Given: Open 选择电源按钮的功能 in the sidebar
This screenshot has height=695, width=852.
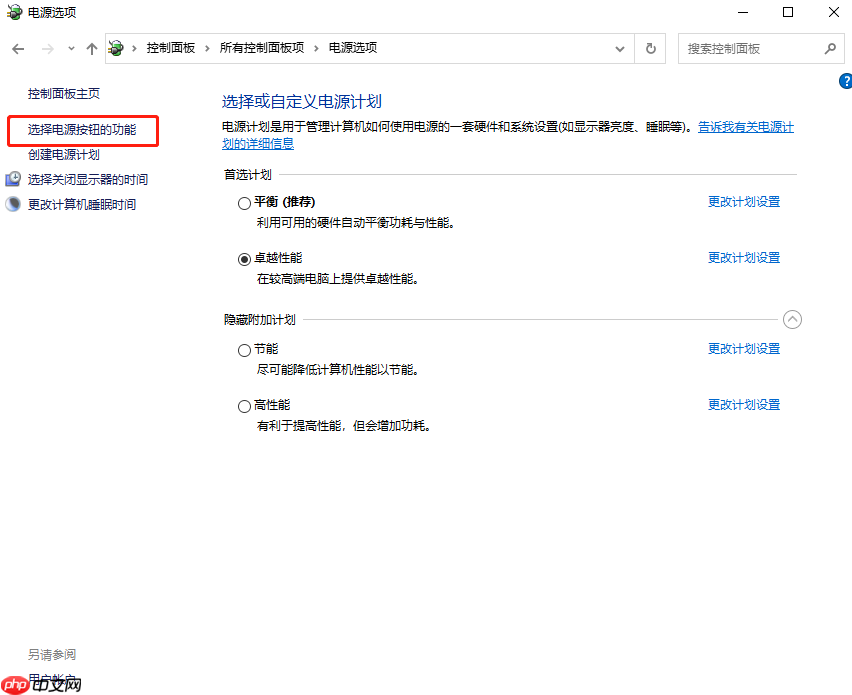Looking at the screenshot, I should pyautogui.click(x=81, y=131).
